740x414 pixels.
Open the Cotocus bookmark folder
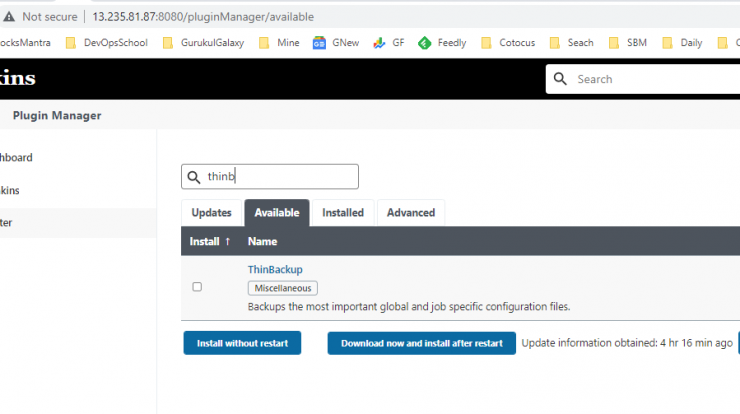(508, 43)
